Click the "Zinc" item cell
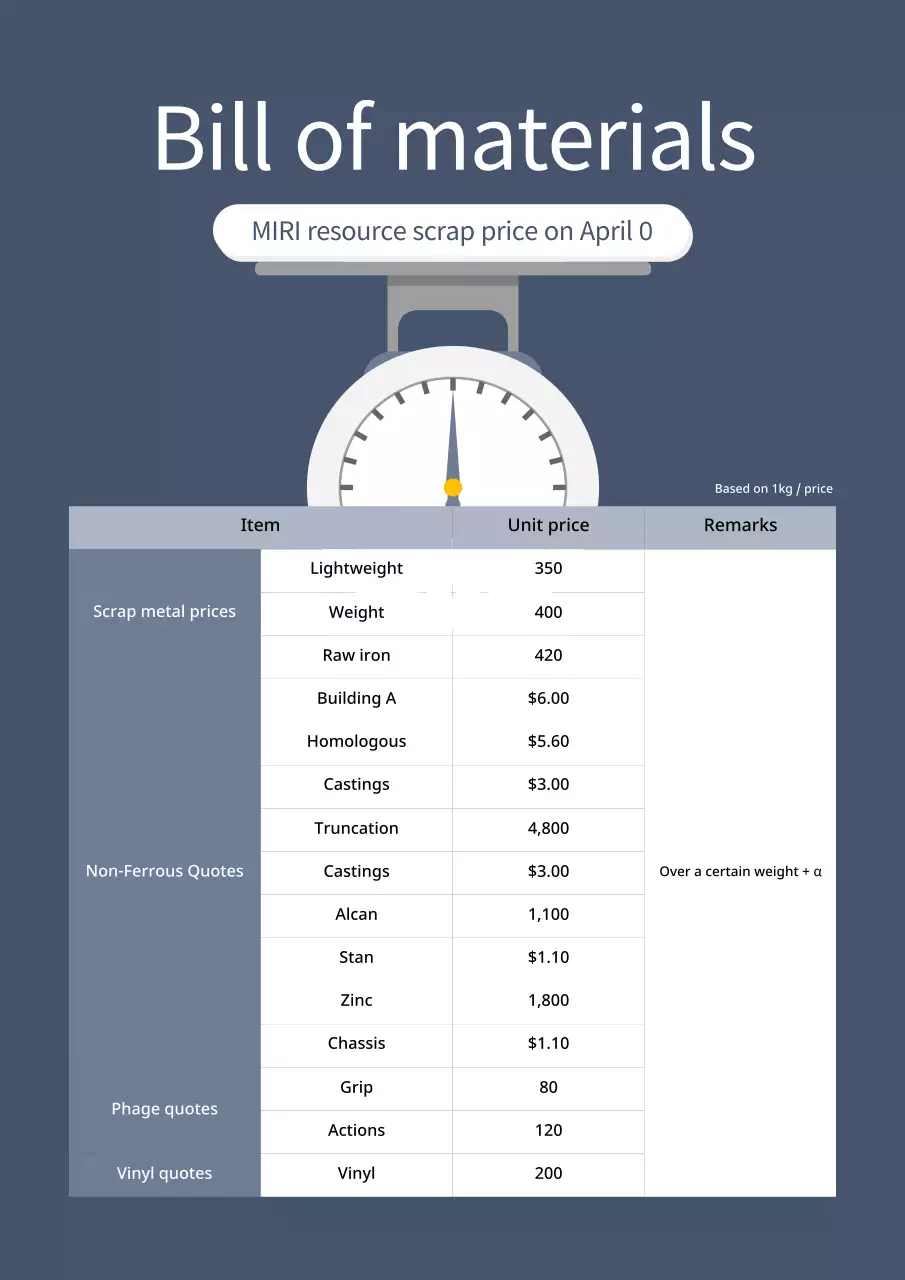This screenshot has height=1280, width=905. [356, 1001]
